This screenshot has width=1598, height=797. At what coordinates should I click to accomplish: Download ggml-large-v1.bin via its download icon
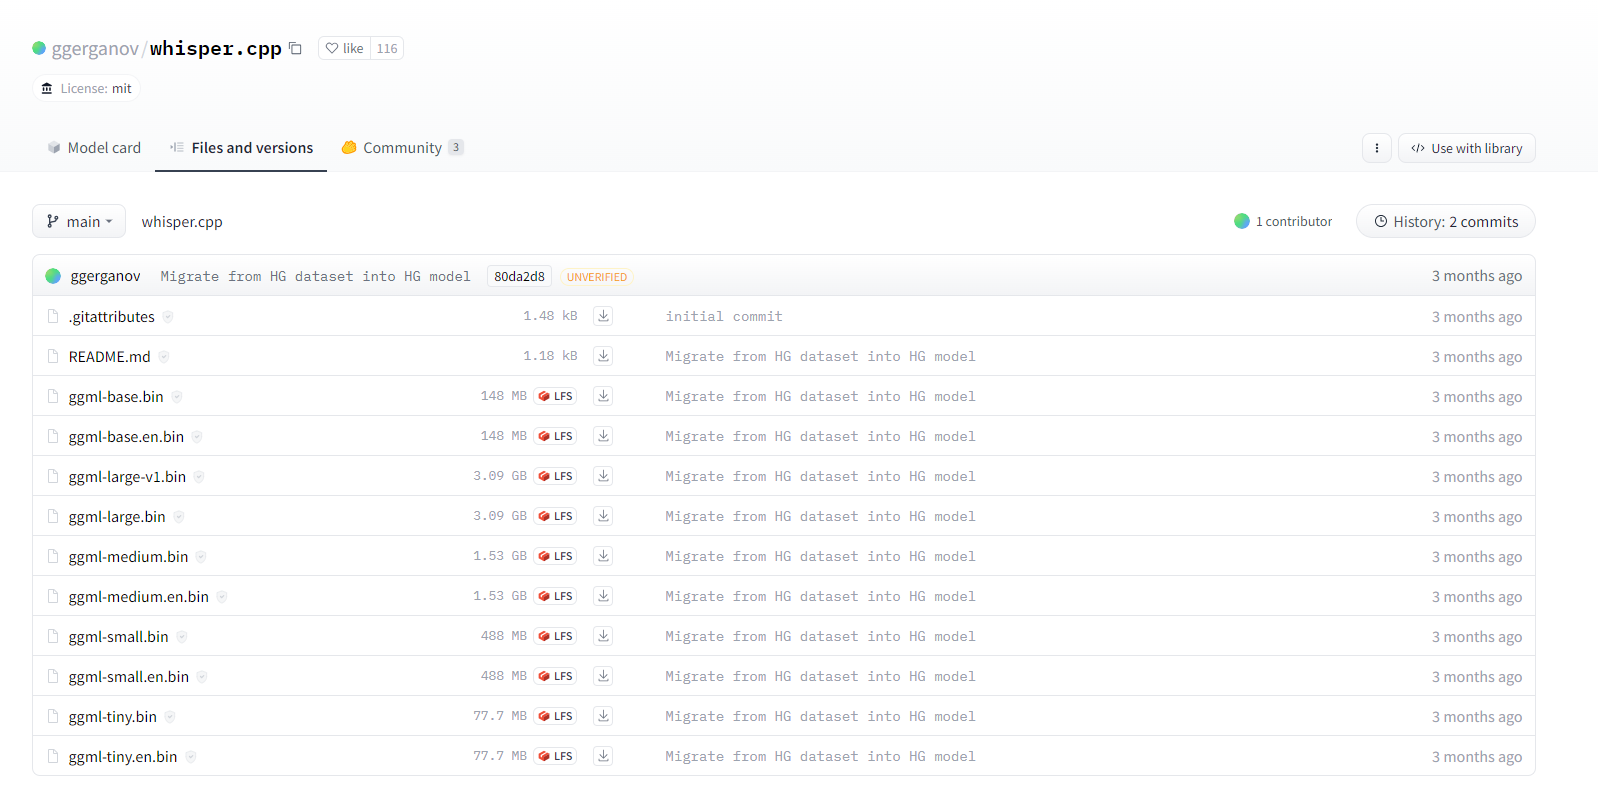(x=603, y=476)
